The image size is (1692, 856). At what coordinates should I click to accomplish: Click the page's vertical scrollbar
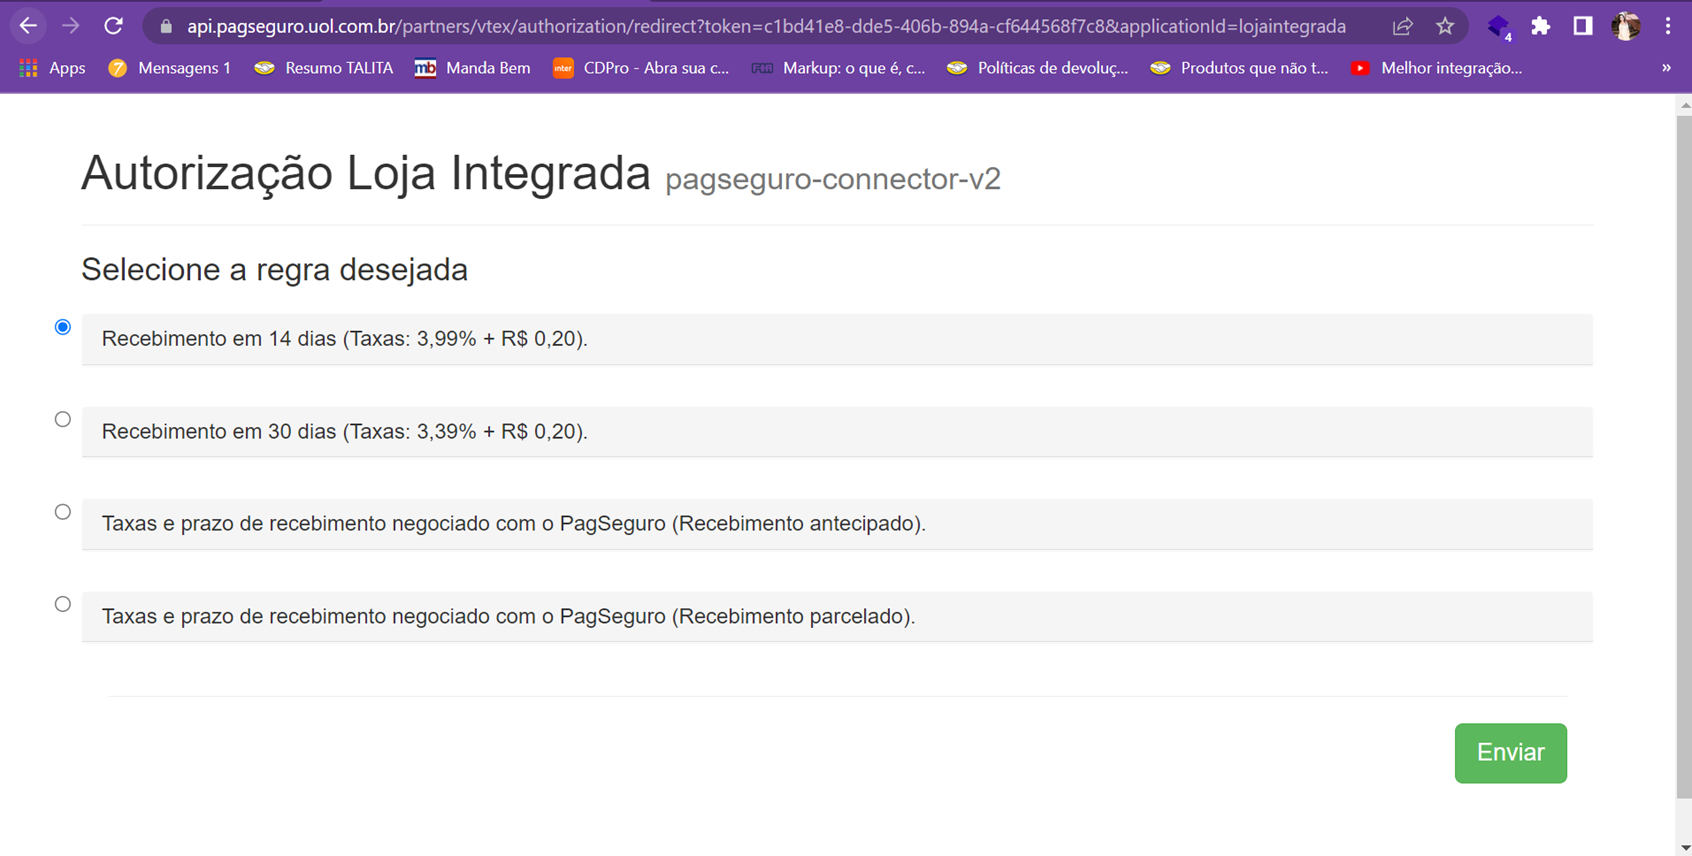click(1684, 455)
